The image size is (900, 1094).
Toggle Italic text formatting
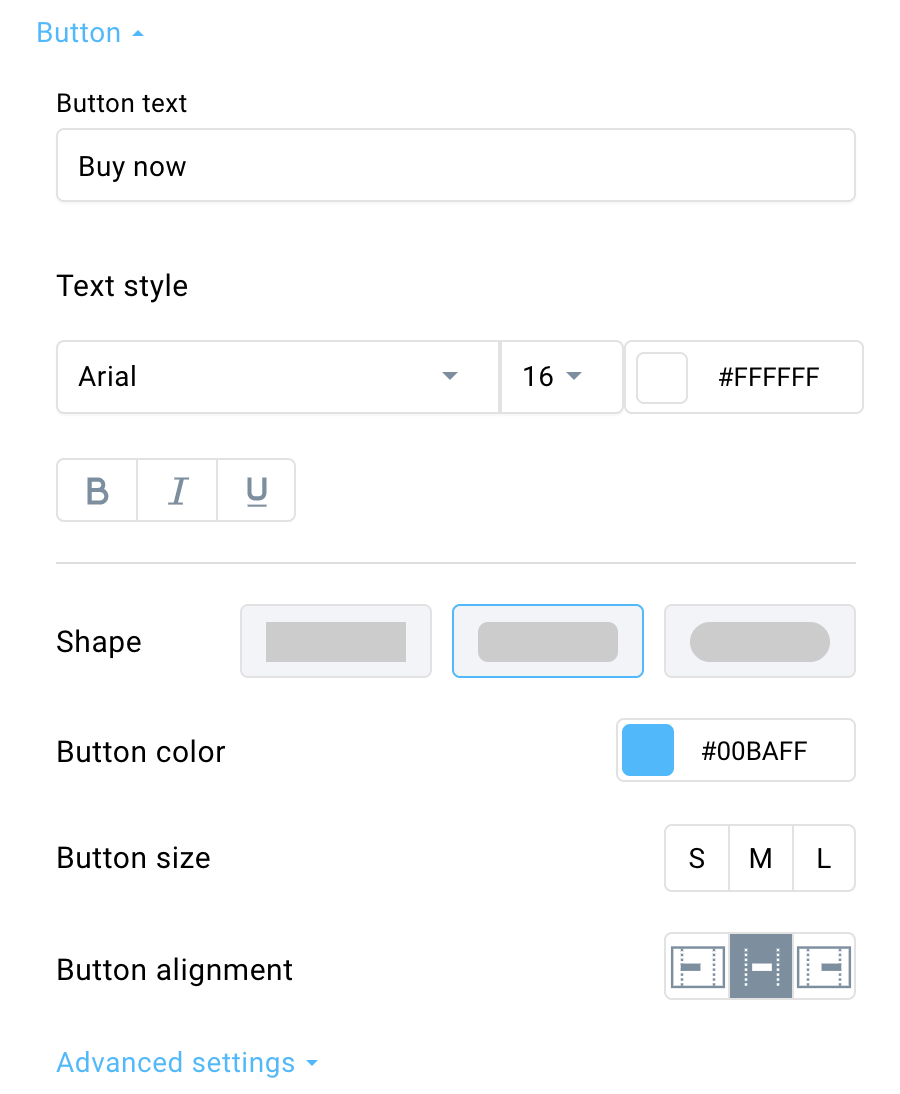point(177,490)
